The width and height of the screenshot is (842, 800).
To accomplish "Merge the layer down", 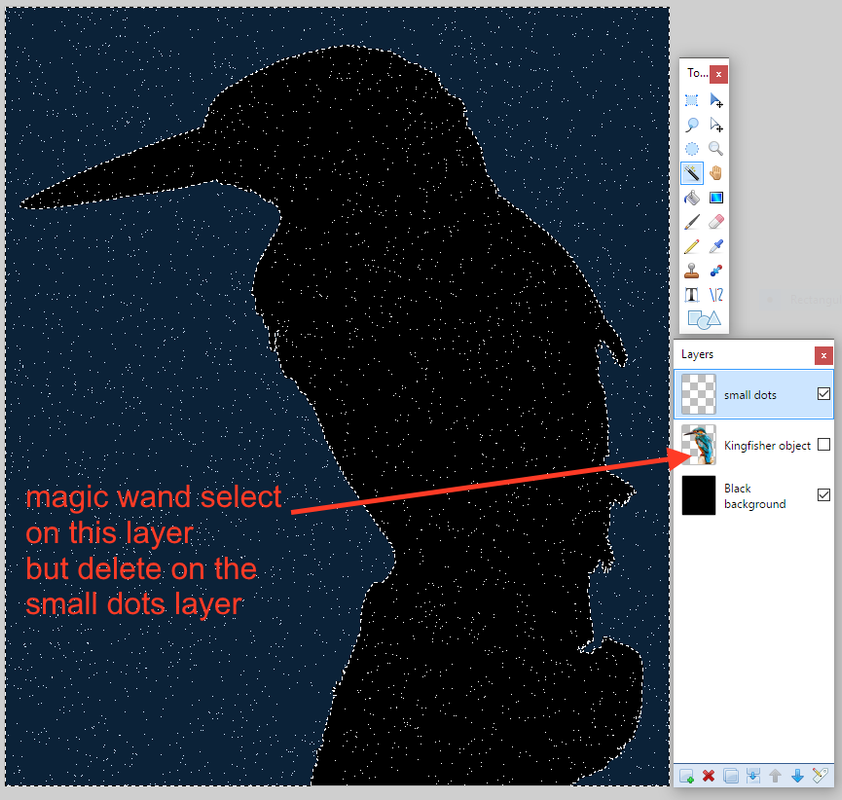I will point(753,776).
